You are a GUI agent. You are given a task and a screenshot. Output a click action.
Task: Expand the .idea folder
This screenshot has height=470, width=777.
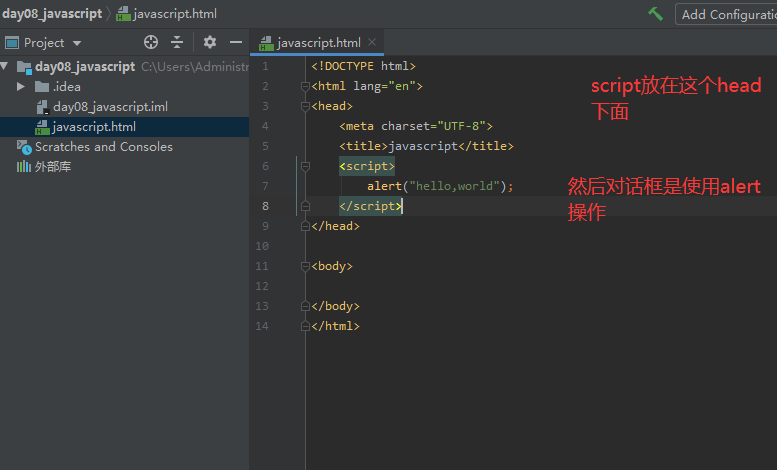(x=21, y=87)
